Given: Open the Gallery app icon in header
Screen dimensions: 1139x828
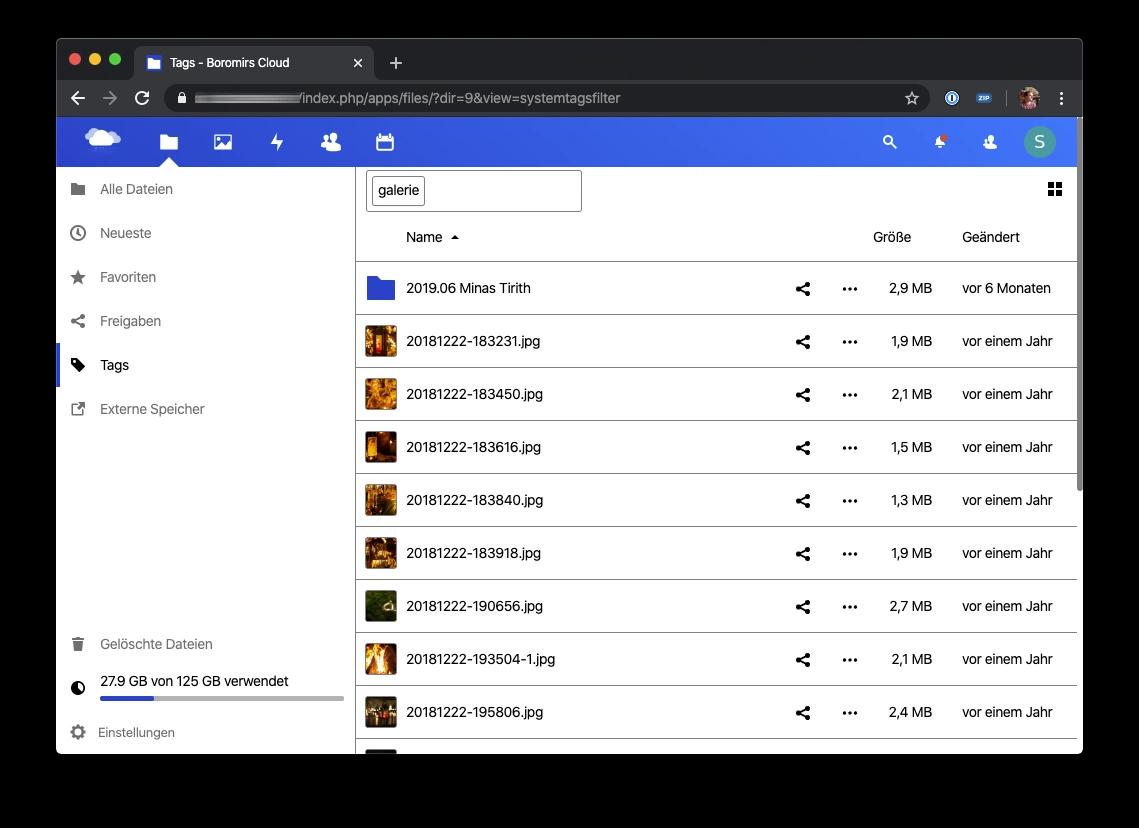Looking at the screenshot, I should [223, 142].
